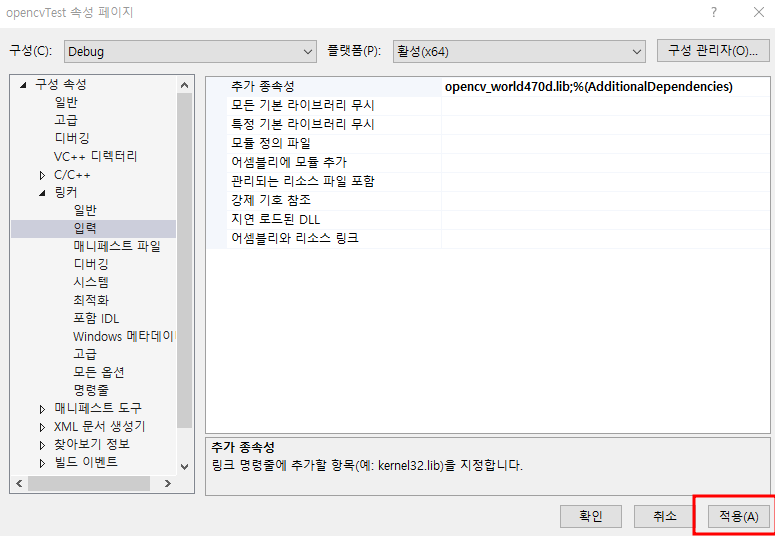Click the 어셈블리에 모듈 추가 row
This screenshot has height=536, width=775.
(488, 163)
